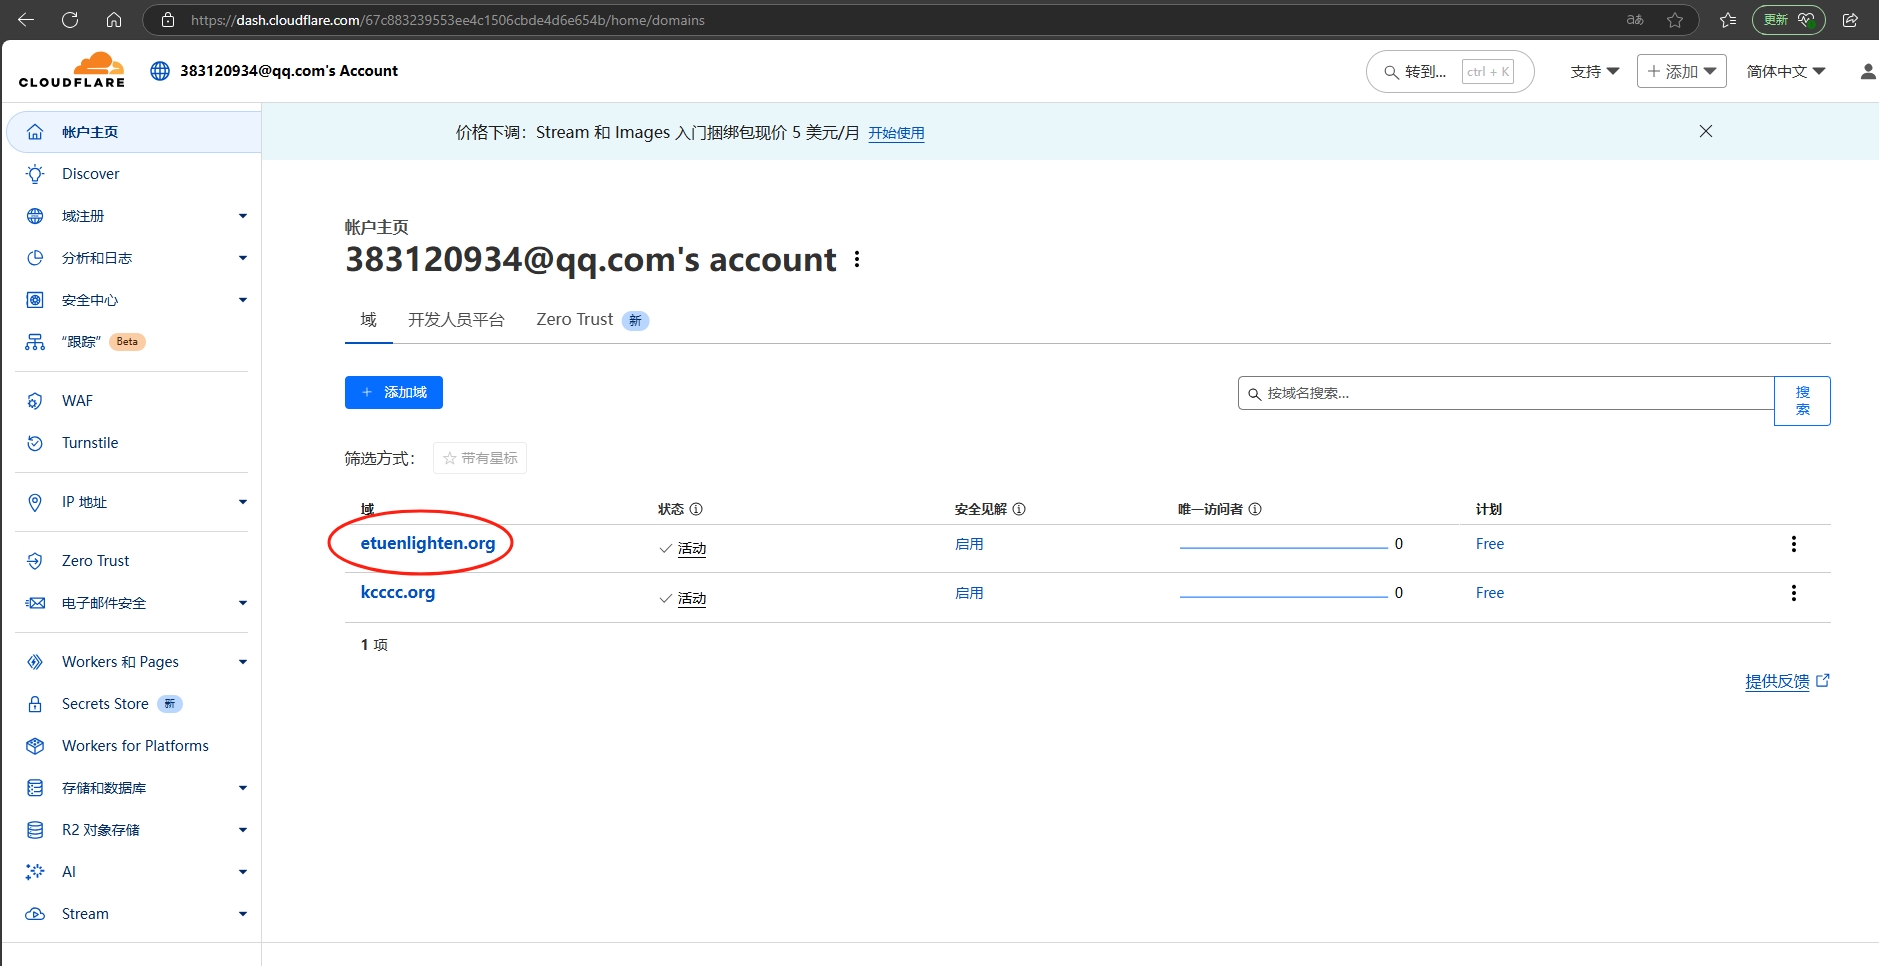
Task: Click 开始使用 link in the banner
Action: tap(896, 133)
